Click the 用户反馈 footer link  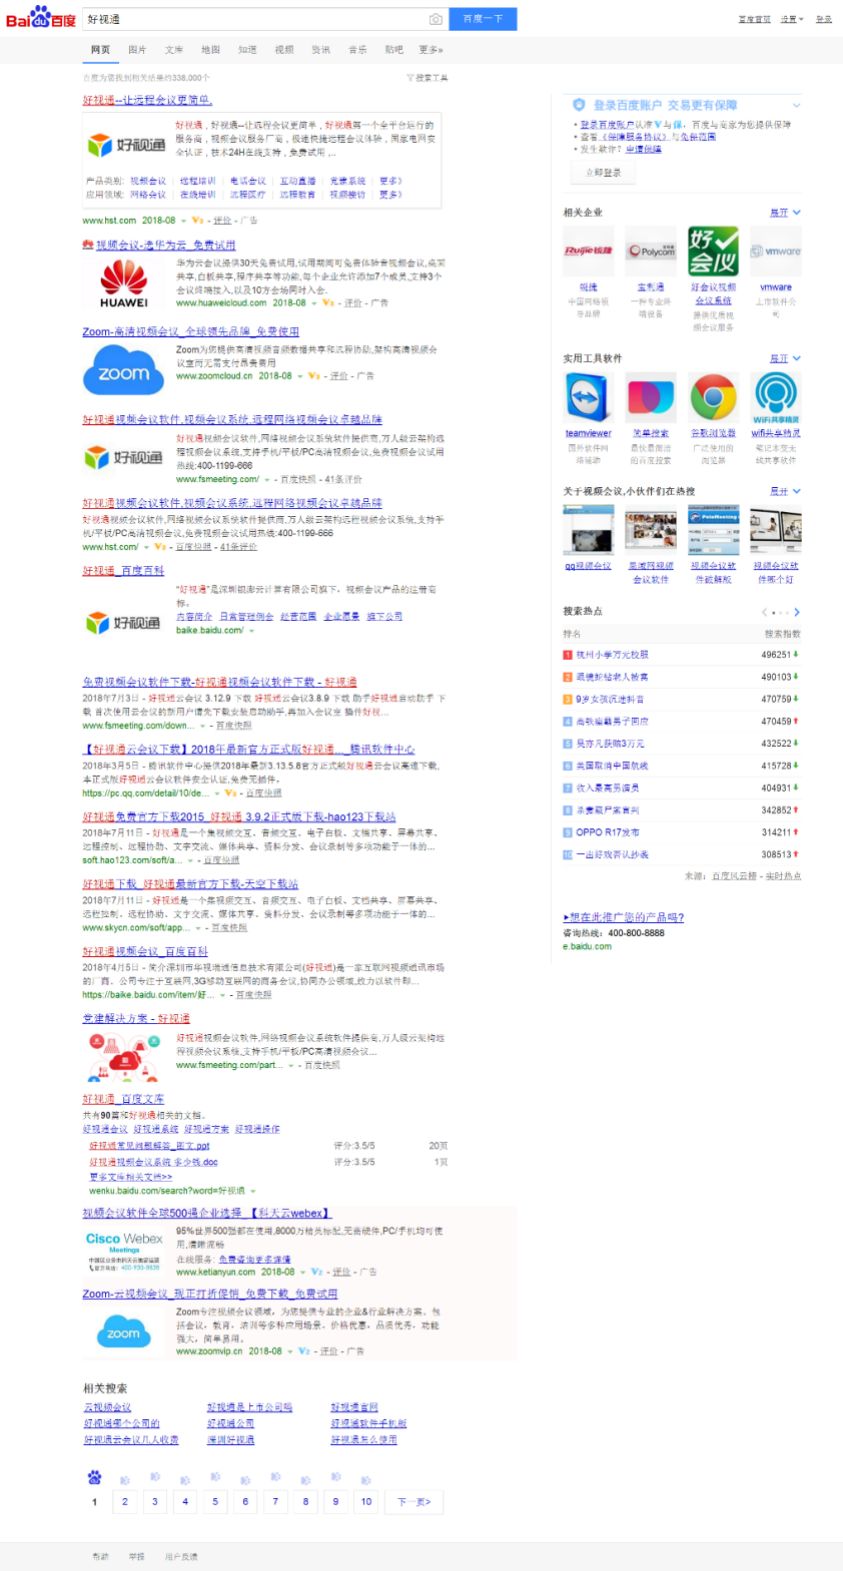coord(181,1556)
